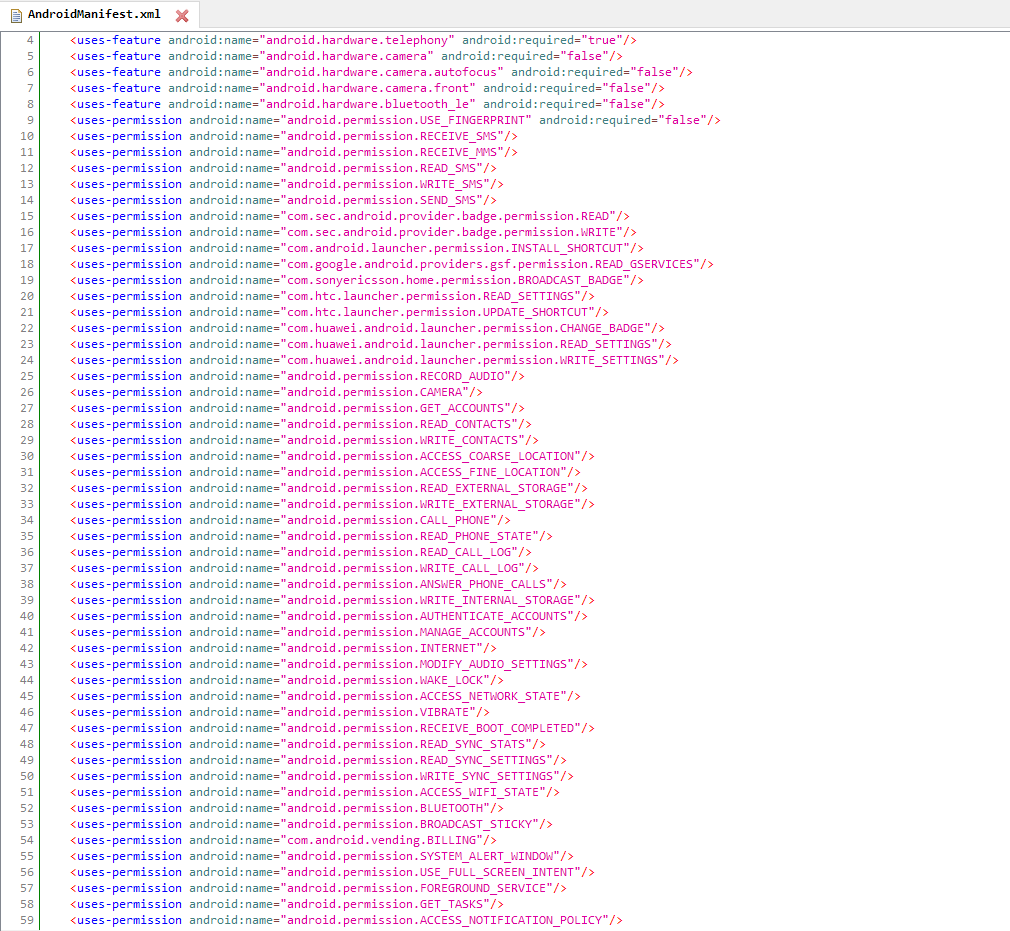Click the com.android.vending.BILLING text
1010x931 pixels.
(x=381, y=840)
